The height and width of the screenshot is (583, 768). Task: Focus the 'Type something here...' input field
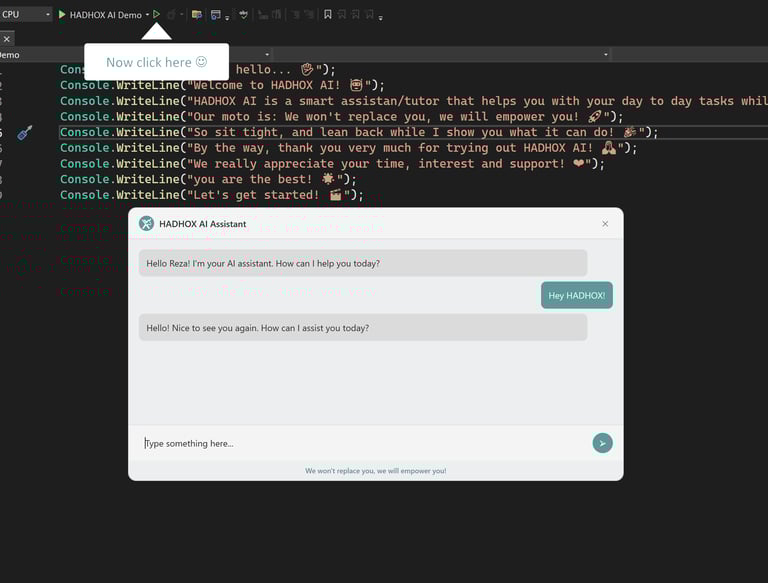coord(362,443)
